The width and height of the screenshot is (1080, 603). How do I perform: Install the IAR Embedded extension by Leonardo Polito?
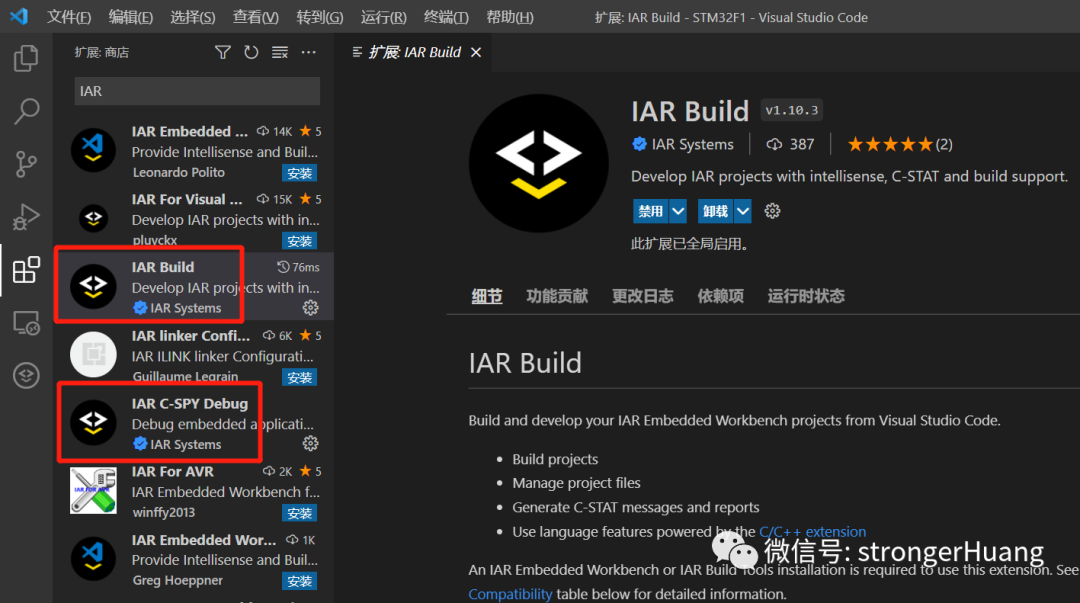(x=300, y=173)
